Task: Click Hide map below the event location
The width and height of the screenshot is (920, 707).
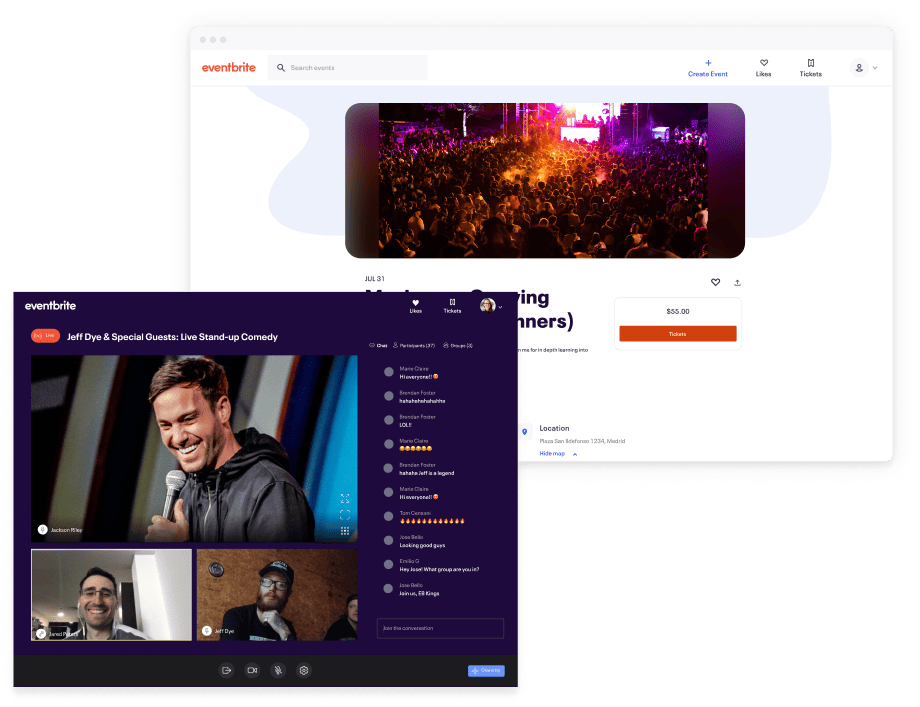Action: (x=551, y=453)
